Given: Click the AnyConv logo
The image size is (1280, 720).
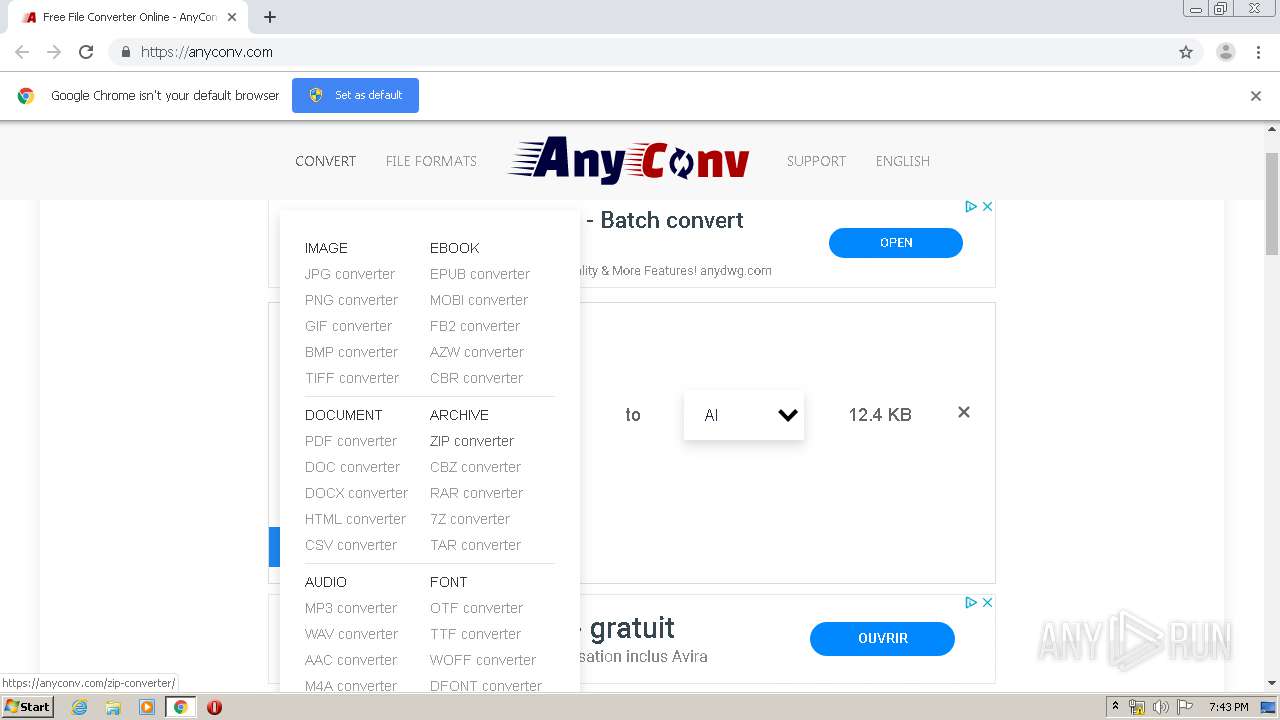Looking at the screenshot, I should pos(629,160).
